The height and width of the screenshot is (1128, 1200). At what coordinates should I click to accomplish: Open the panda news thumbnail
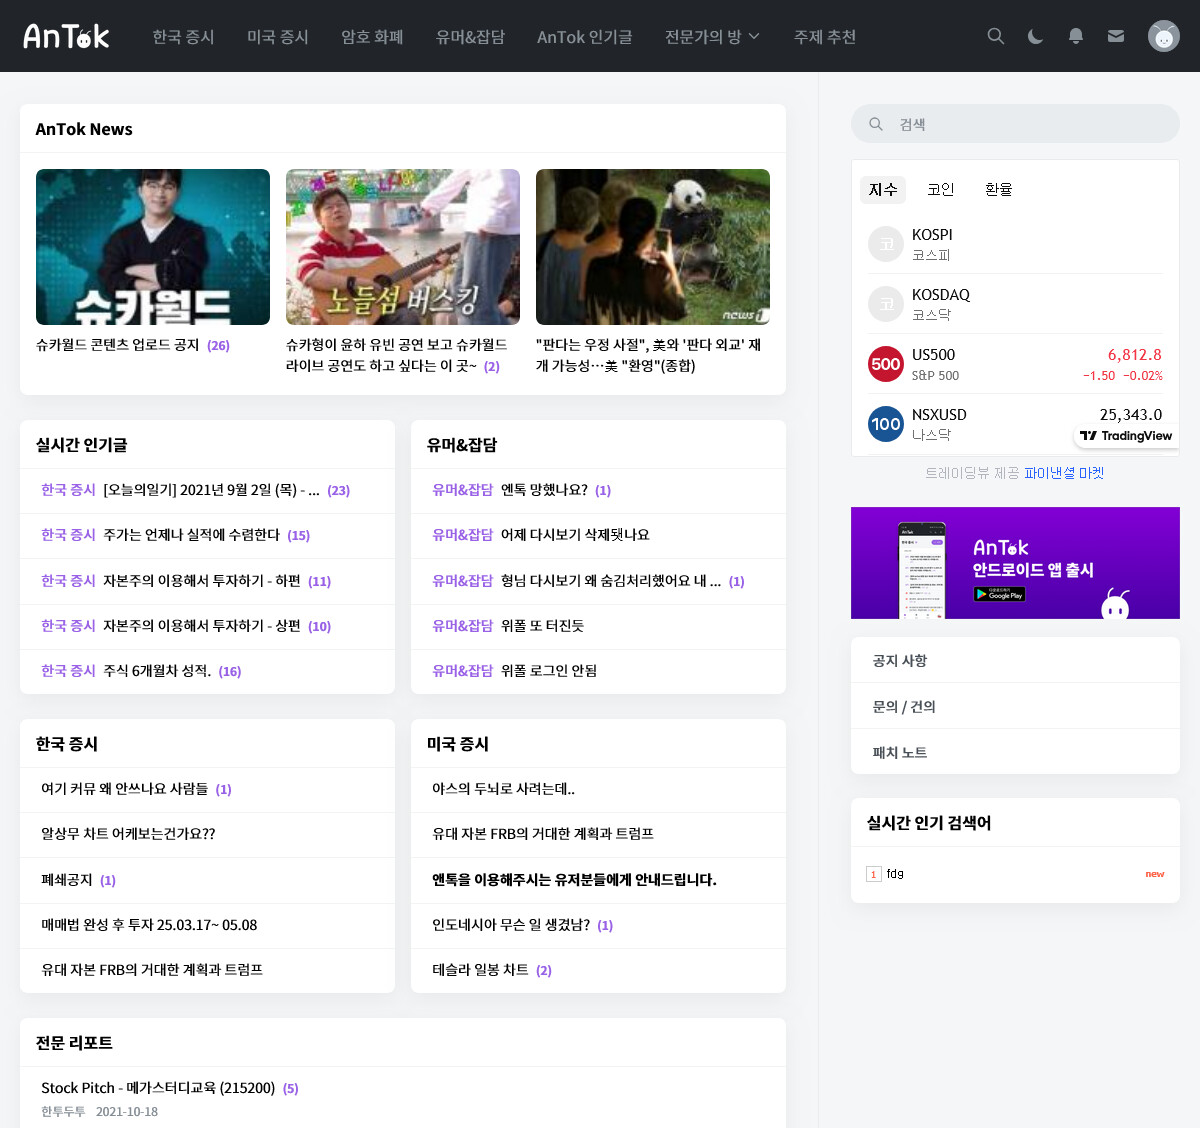point(653,247)
